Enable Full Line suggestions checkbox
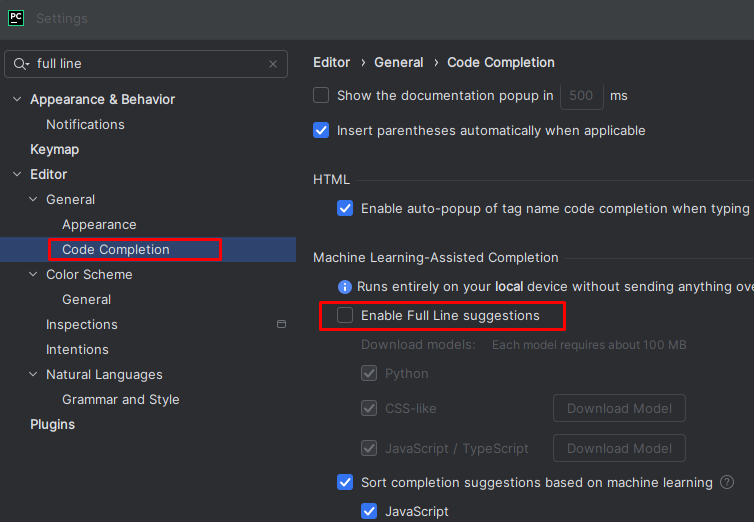The width and height of the screenshot is (754, 522). pyautogui.click(x=345, y=316)
